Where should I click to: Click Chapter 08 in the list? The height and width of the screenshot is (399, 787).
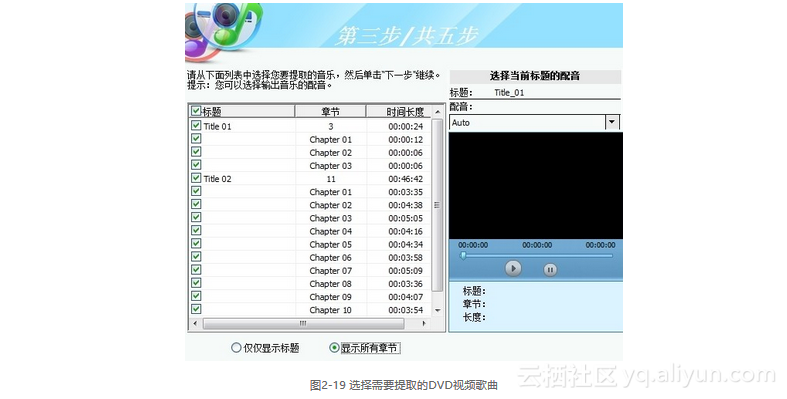[x=330, y=284]
